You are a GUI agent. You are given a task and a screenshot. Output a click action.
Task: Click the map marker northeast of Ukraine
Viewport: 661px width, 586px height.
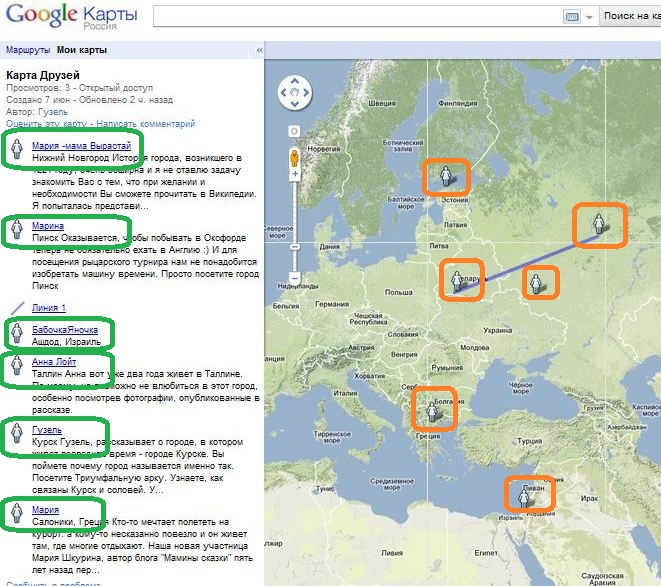(x=535, y=283)
